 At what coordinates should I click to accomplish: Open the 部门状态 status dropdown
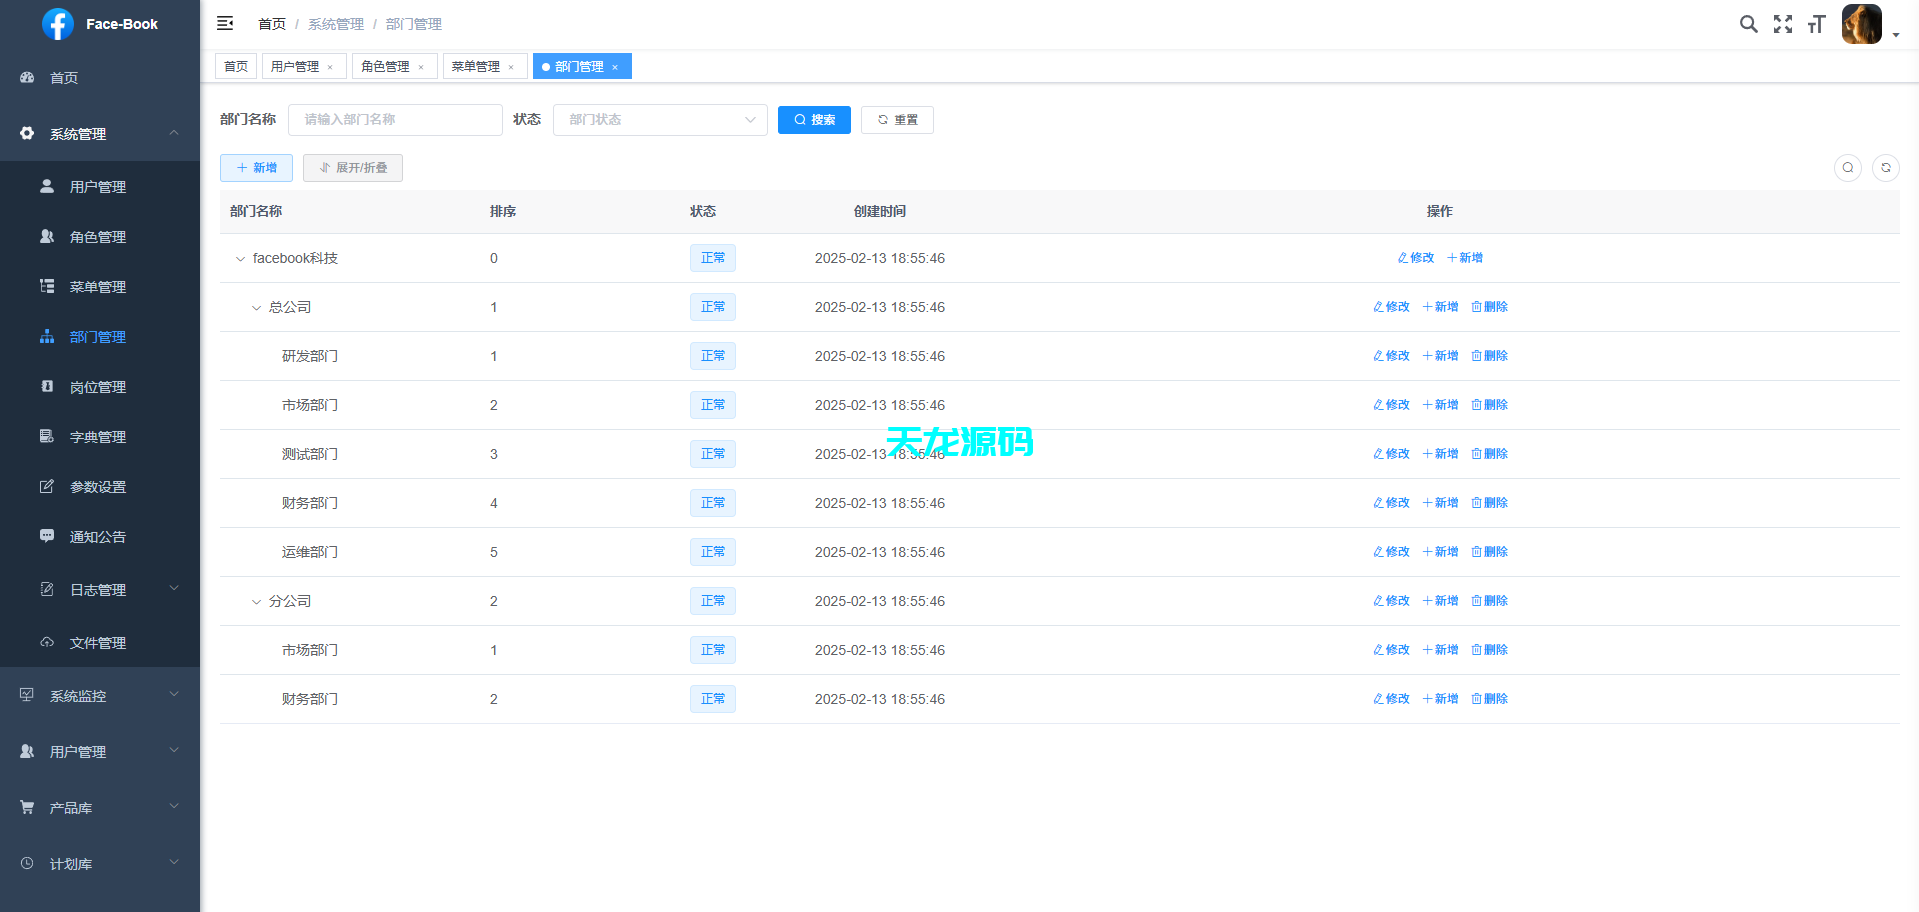pos(660,119)
